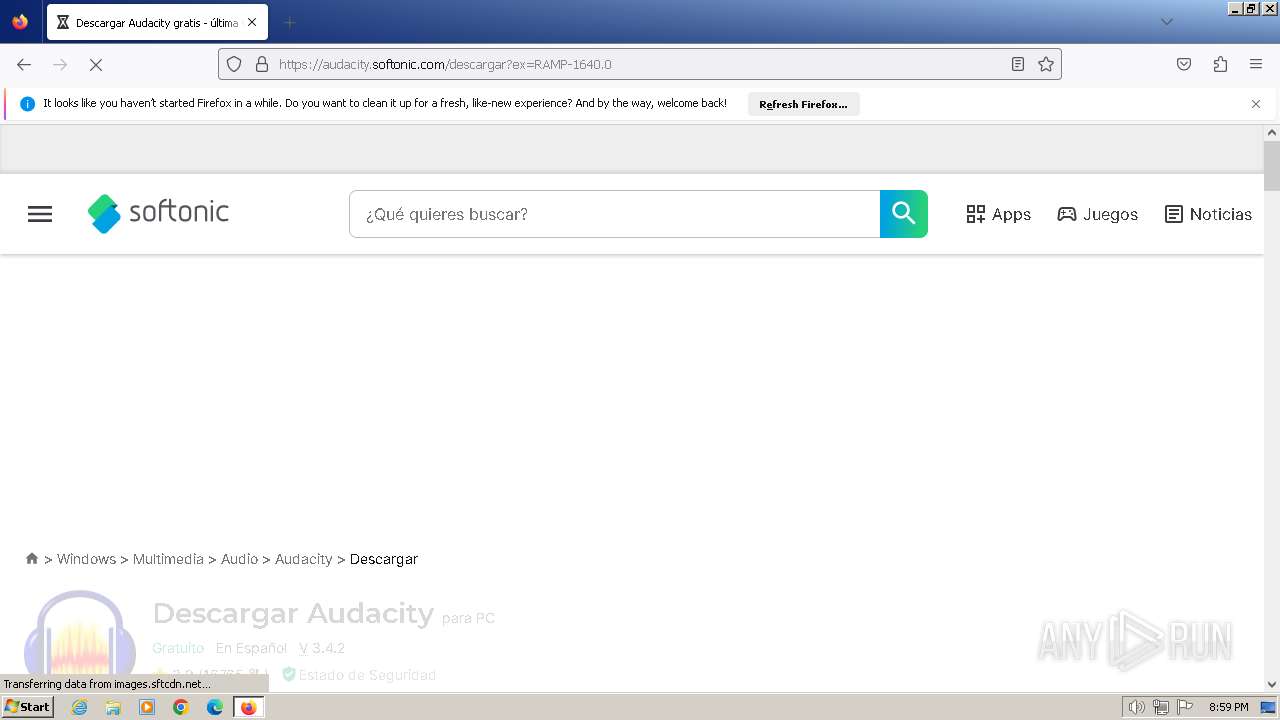1280x720 pixels.
Task: Open the Noticias section
Action: click(1208, 214)
